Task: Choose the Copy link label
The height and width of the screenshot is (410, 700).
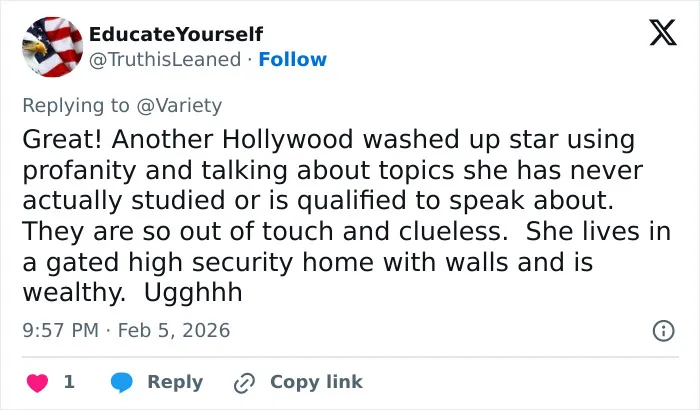Action: [316, 382]
